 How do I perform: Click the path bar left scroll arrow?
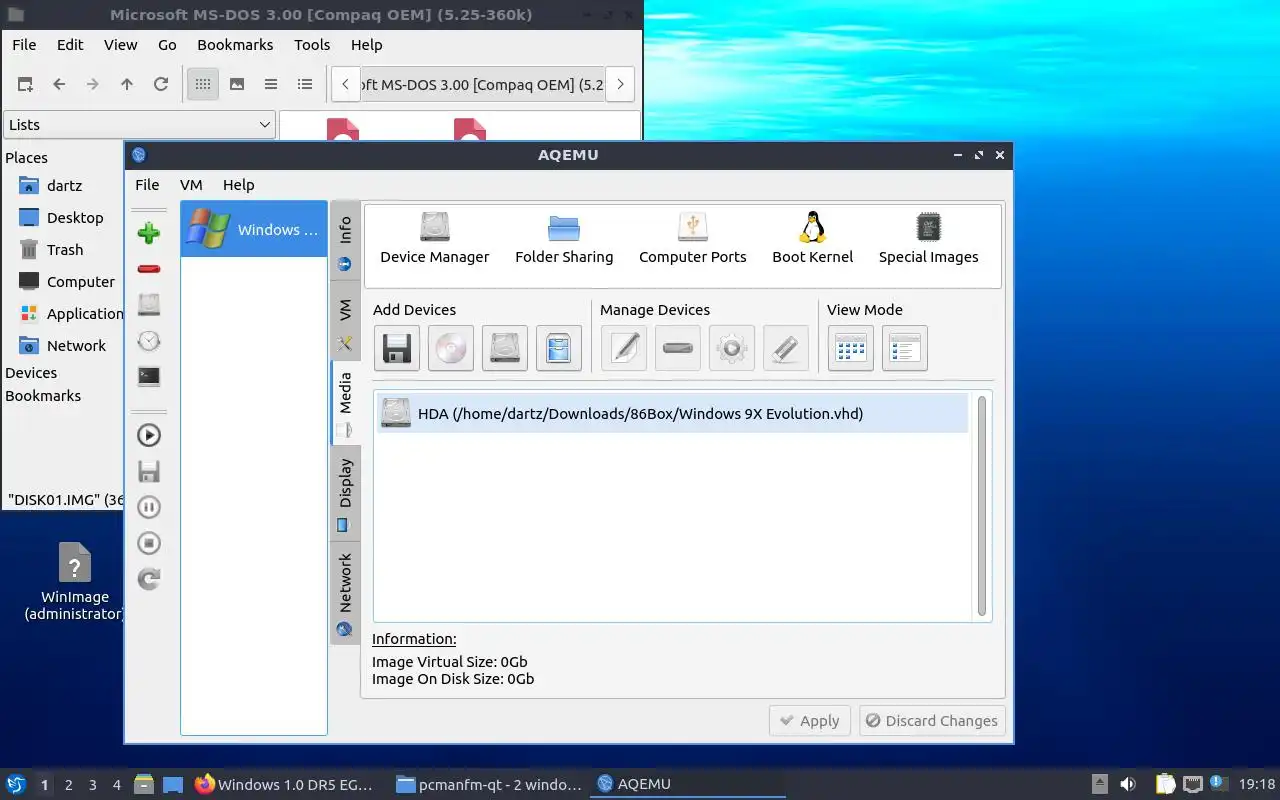pyautogui.click(x=345, y=85)
